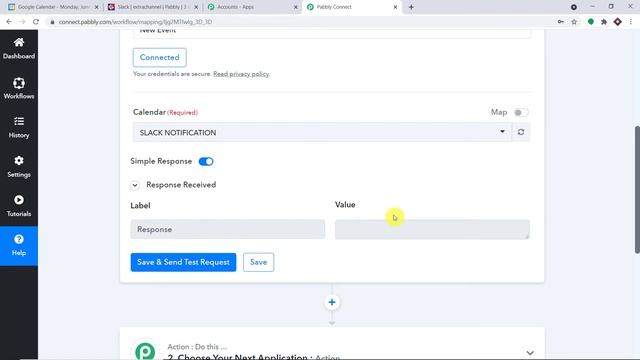Open the Calendar dropdown showing SLACK NOTIFICATION
Viewport: 640px width, 360px height.
322,132
